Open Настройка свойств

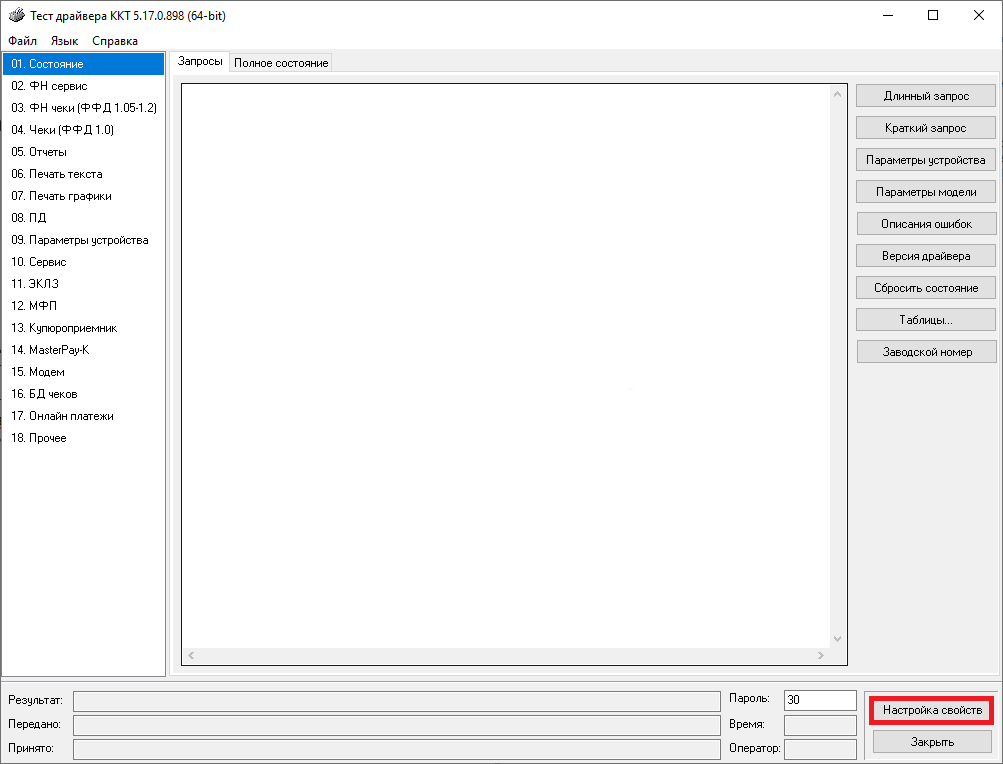coord(931,710)
